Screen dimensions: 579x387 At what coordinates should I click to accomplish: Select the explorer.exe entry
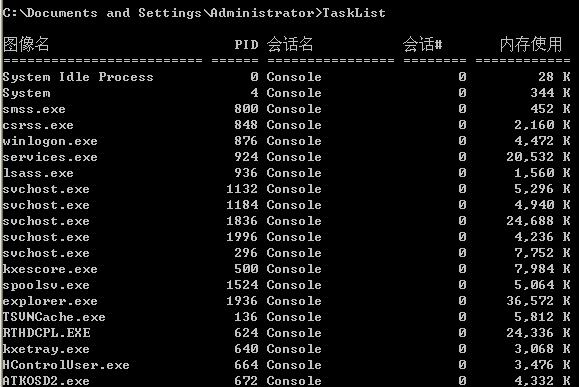coord(50,301)
